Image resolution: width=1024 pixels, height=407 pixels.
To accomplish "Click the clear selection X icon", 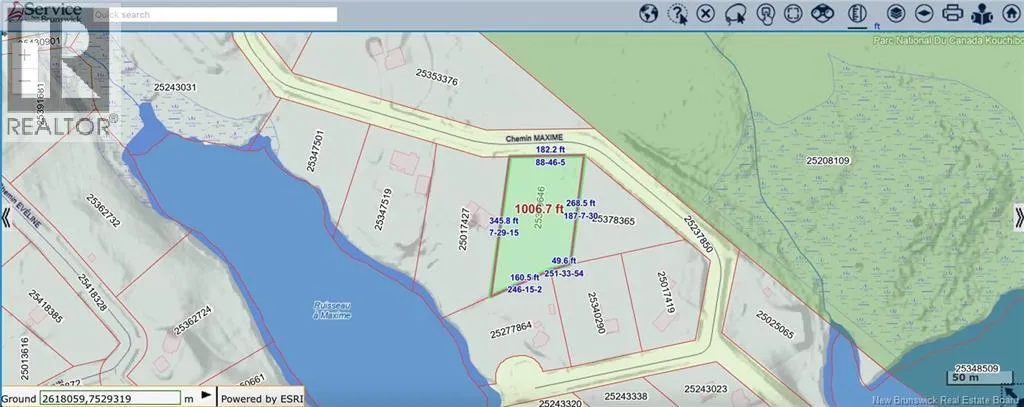I will 706,13.
